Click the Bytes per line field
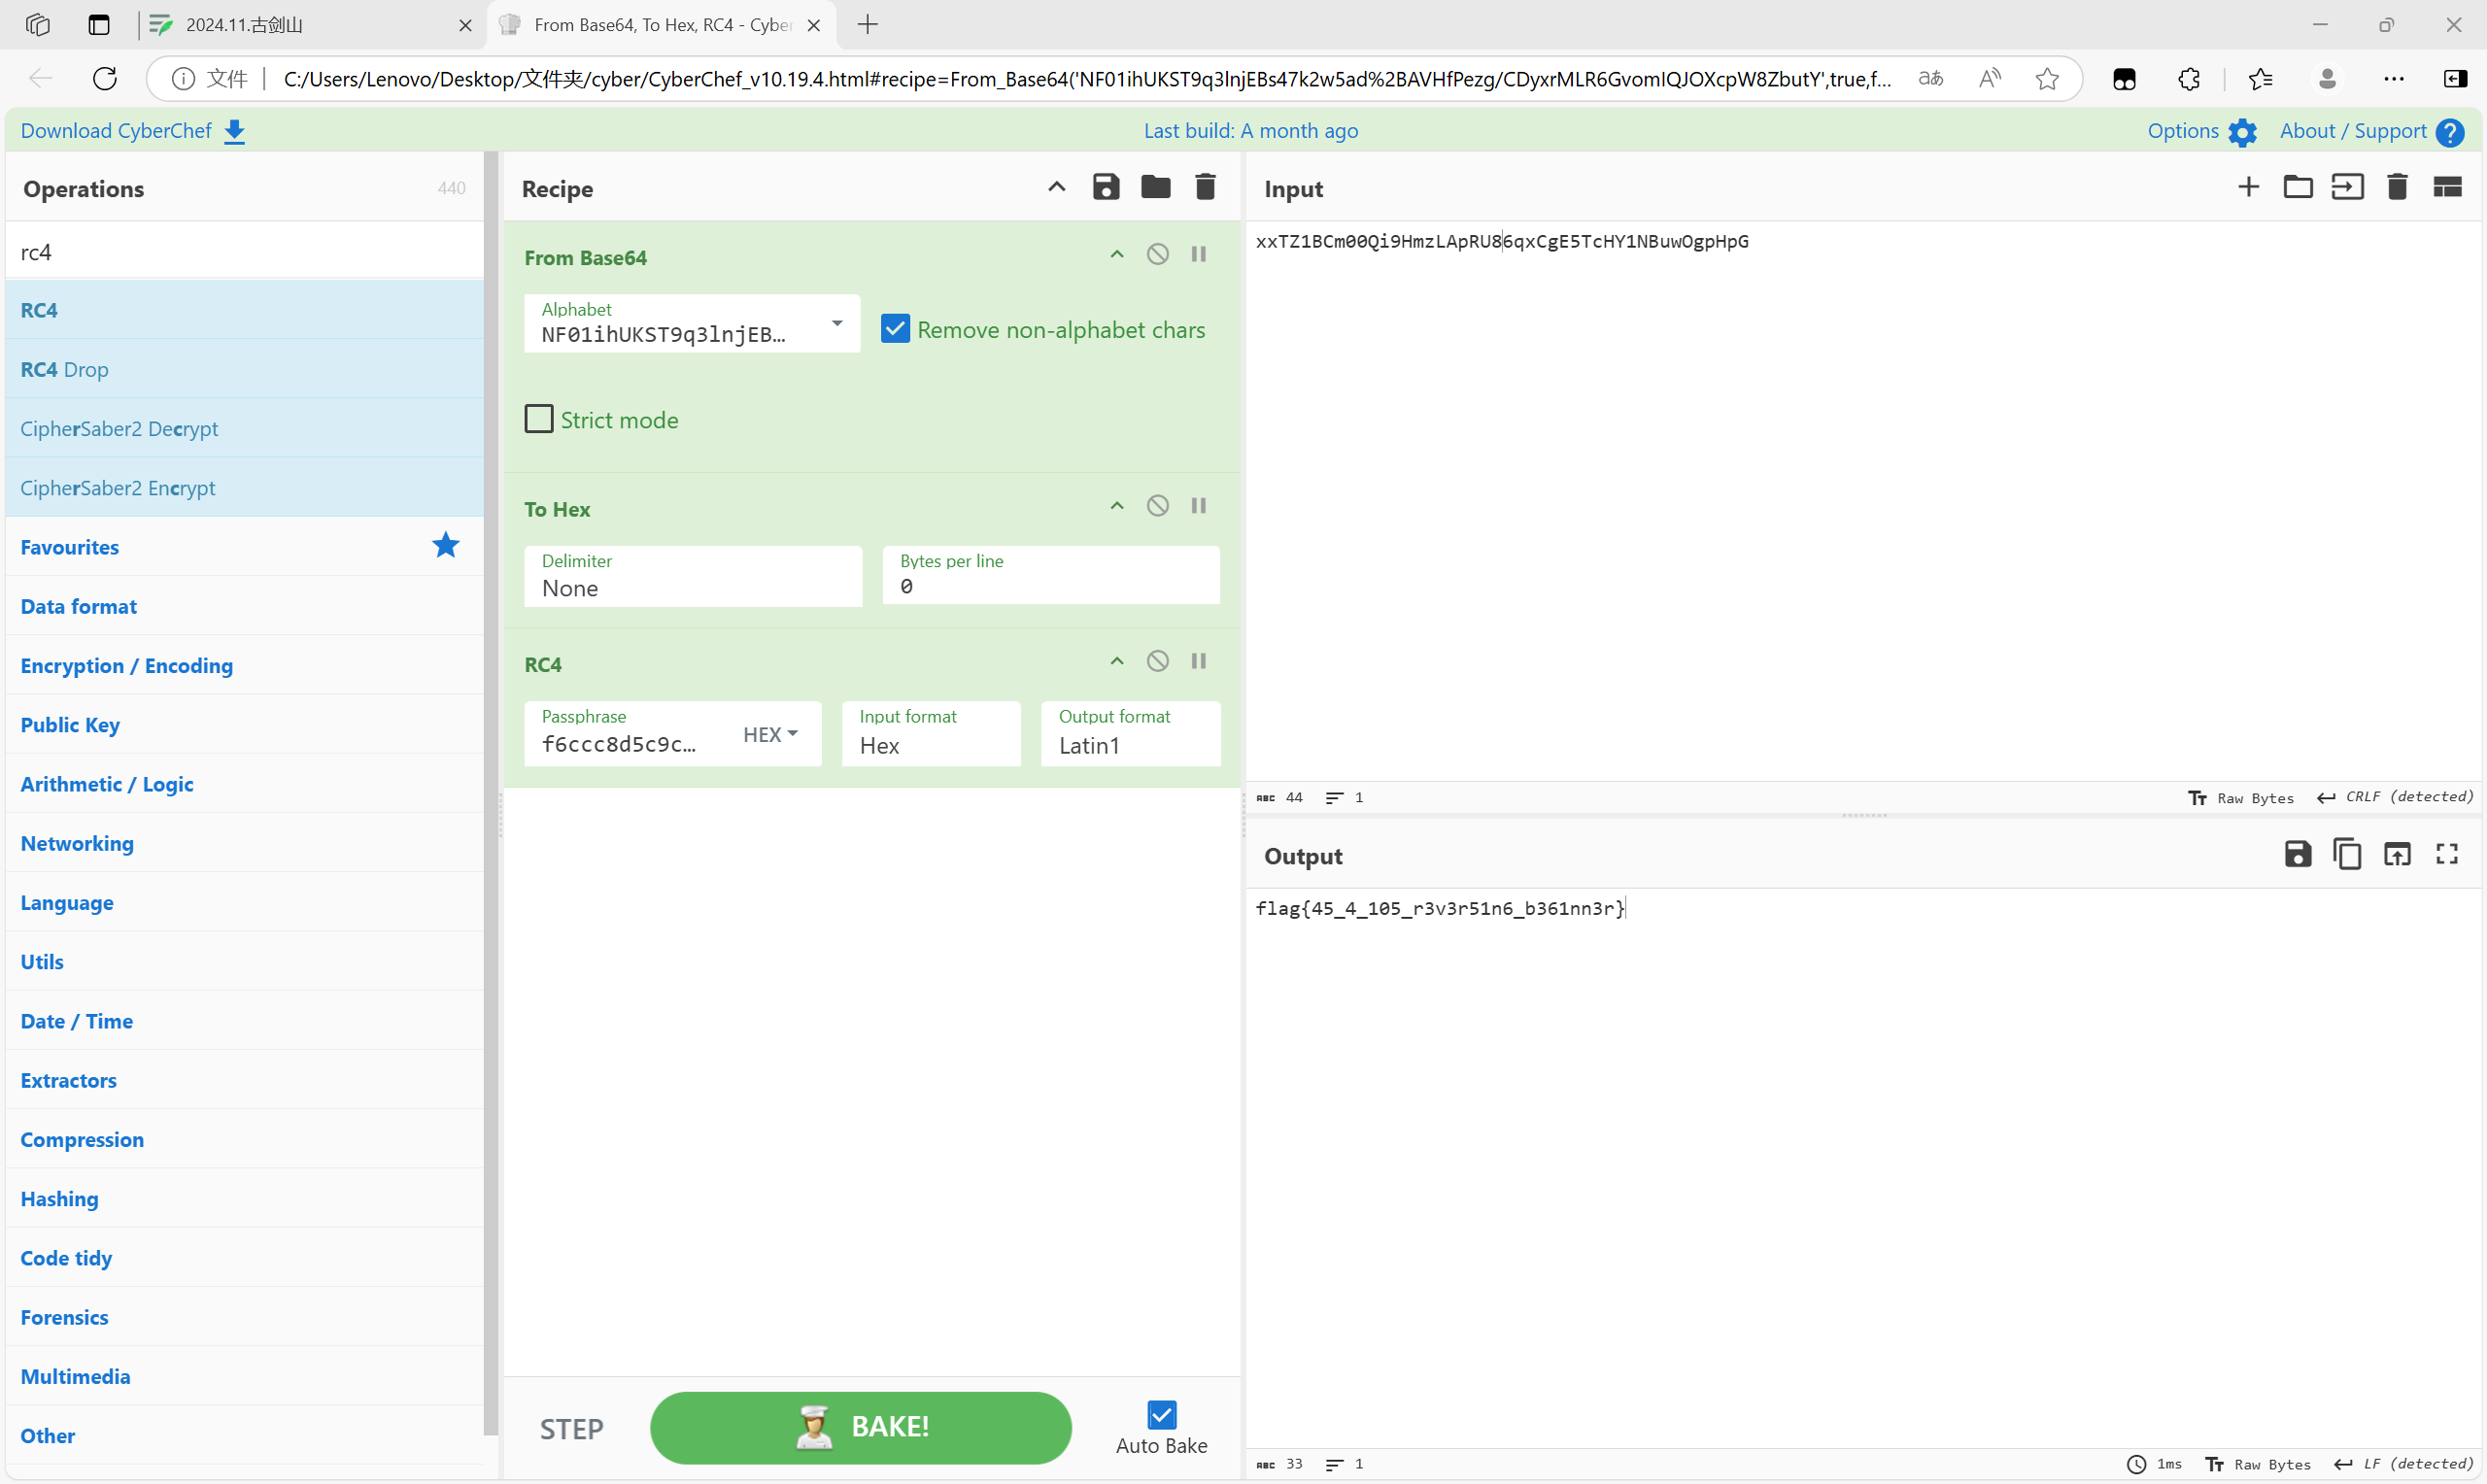The width and height of the screenshot is (2487, 1484). click(x=1051, y=575)
